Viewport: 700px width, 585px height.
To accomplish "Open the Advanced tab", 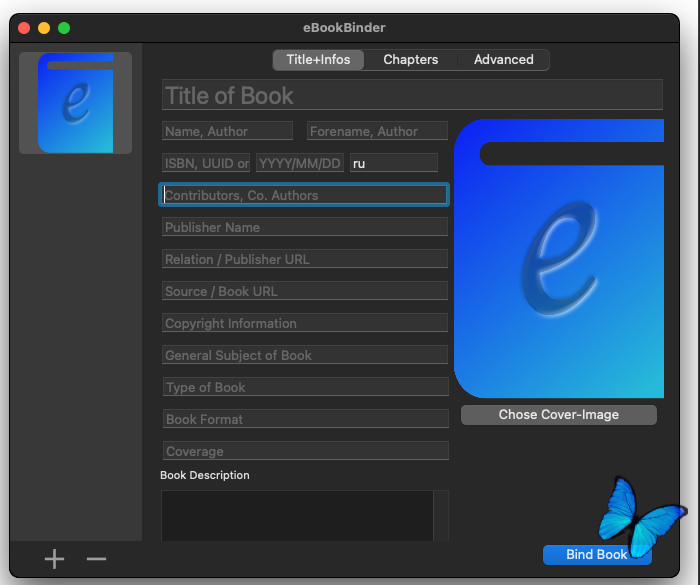I will 504,60.
